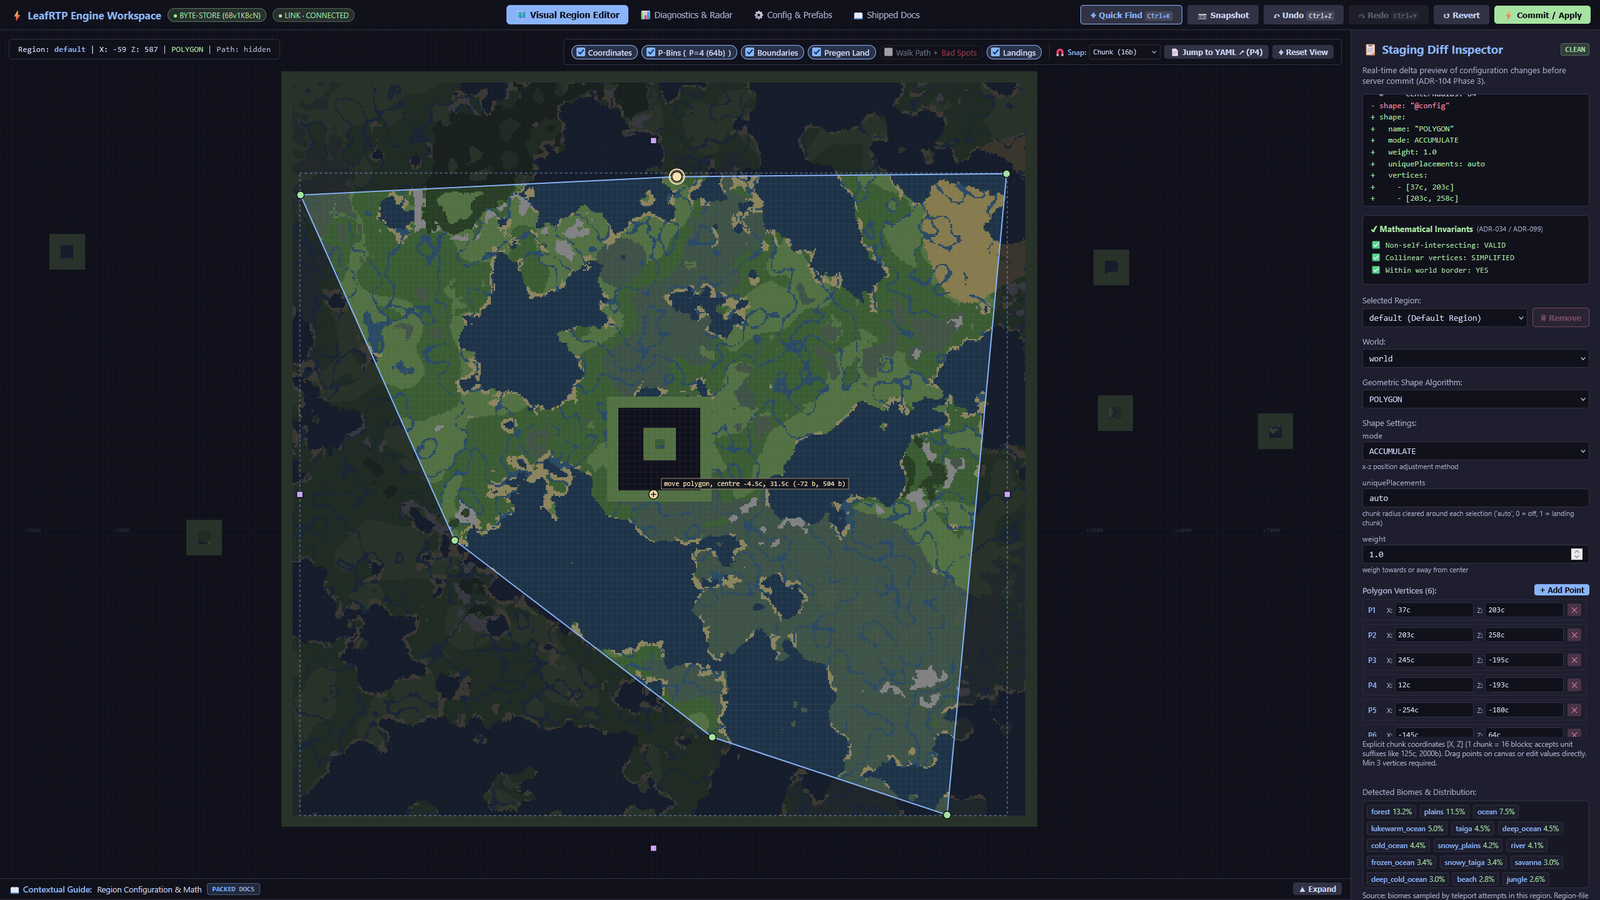1600x900 pixels.
Task: Click the LINK - CONNECTED status badge
Action: [314, 15]
